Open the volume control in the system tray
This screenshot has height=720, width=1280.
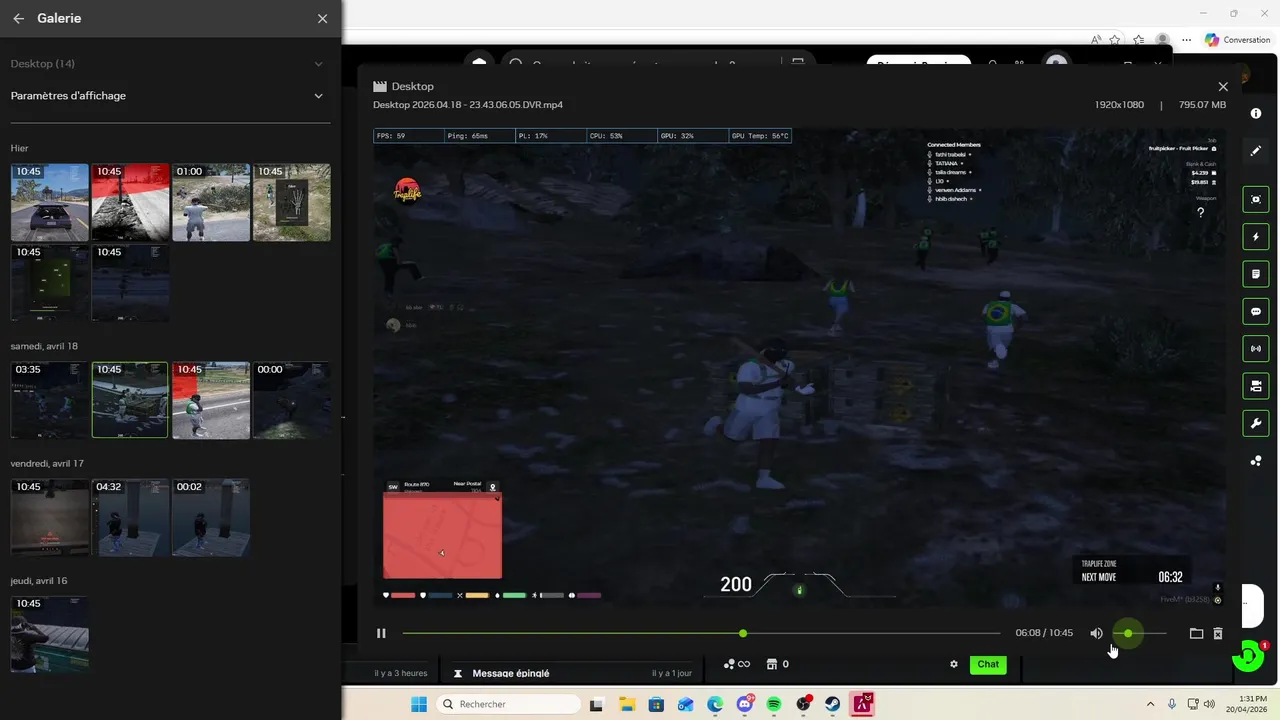pyautogui.click(x=1209, y=704)
